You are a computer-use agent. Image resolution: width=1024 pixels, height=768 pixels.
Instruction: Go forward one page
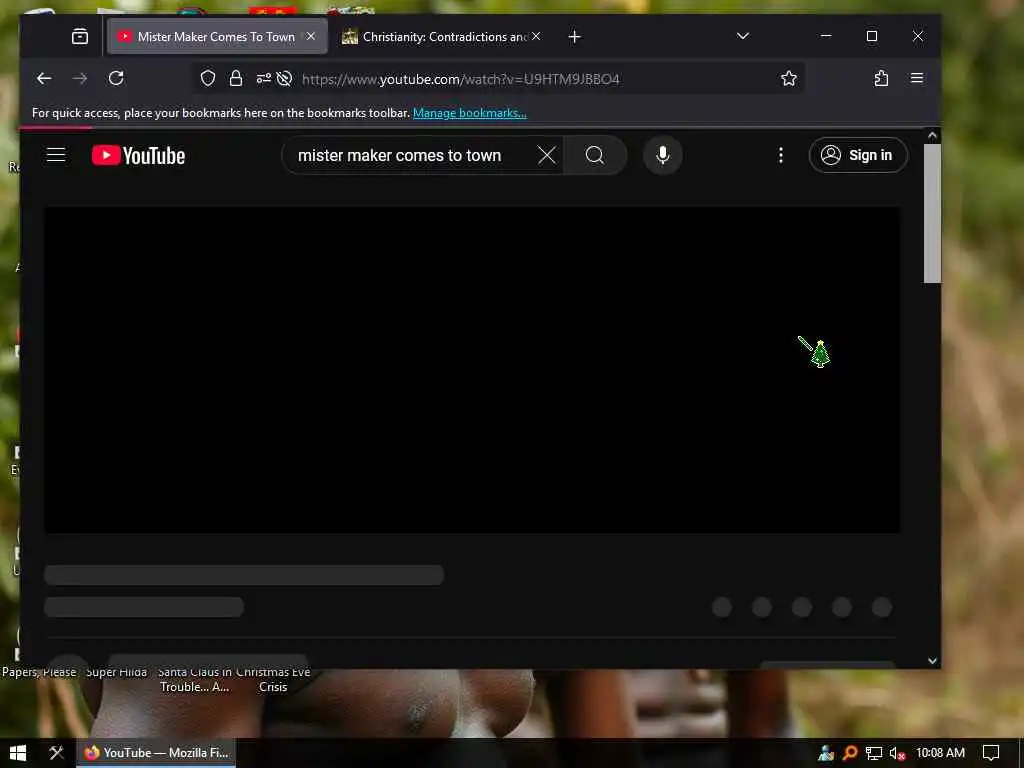(80, 78)
